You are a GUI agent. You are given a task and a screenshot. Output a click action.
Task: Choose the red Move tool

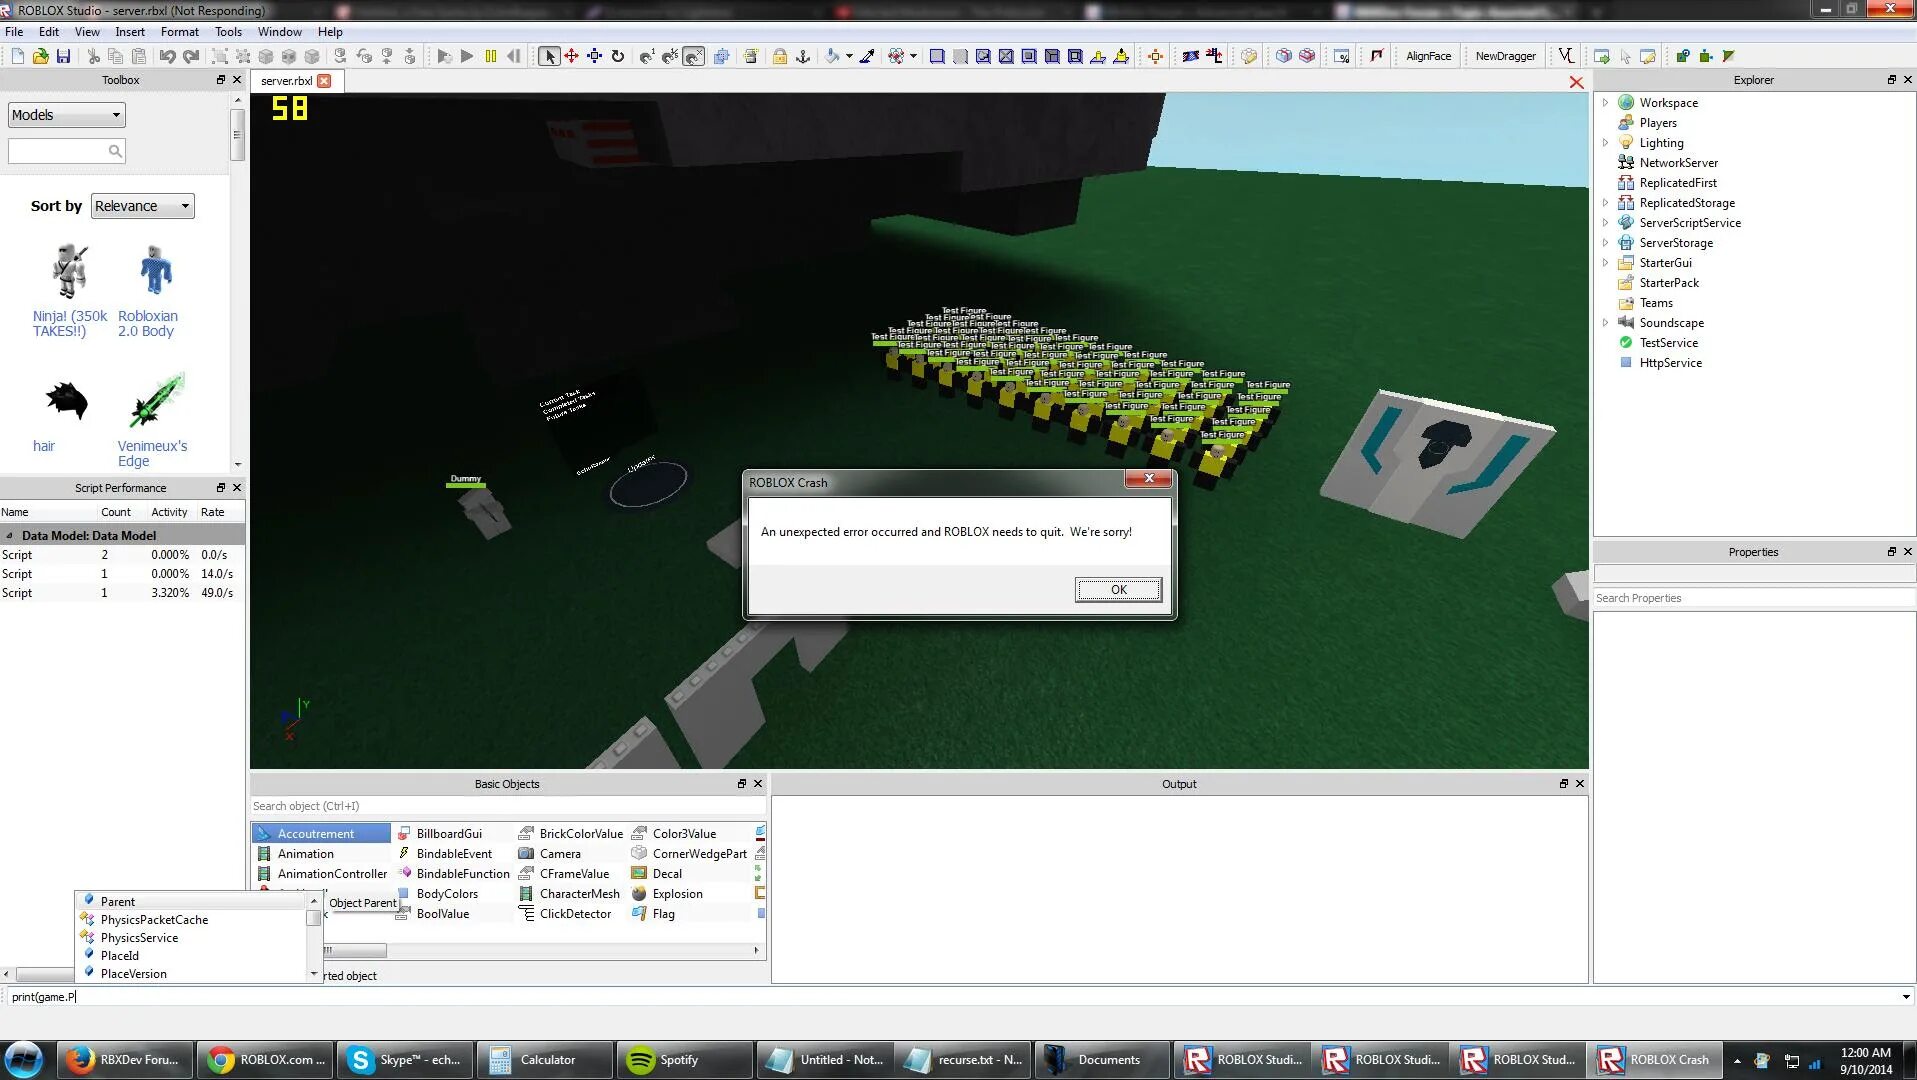(571, 56)
